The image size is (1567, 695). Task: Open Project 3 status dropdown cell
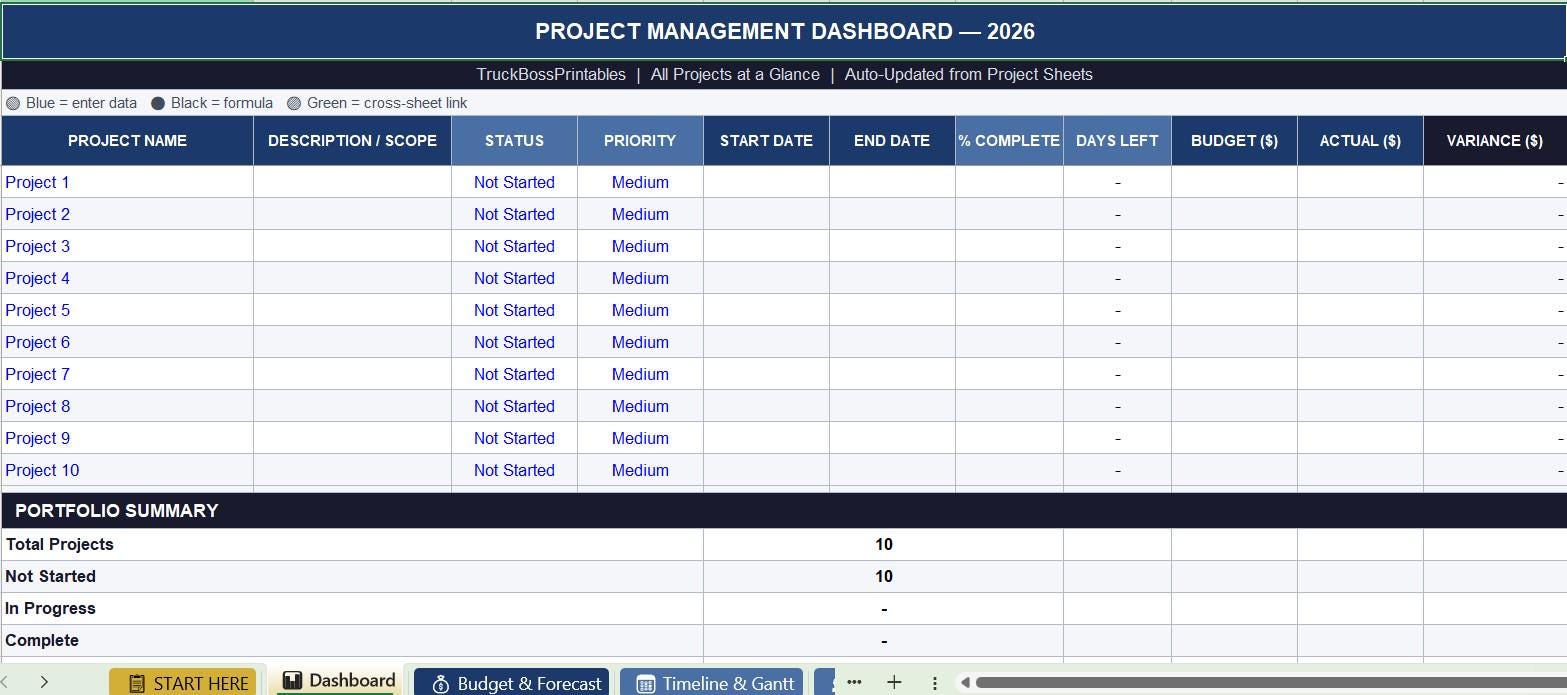tap(514, 246)
